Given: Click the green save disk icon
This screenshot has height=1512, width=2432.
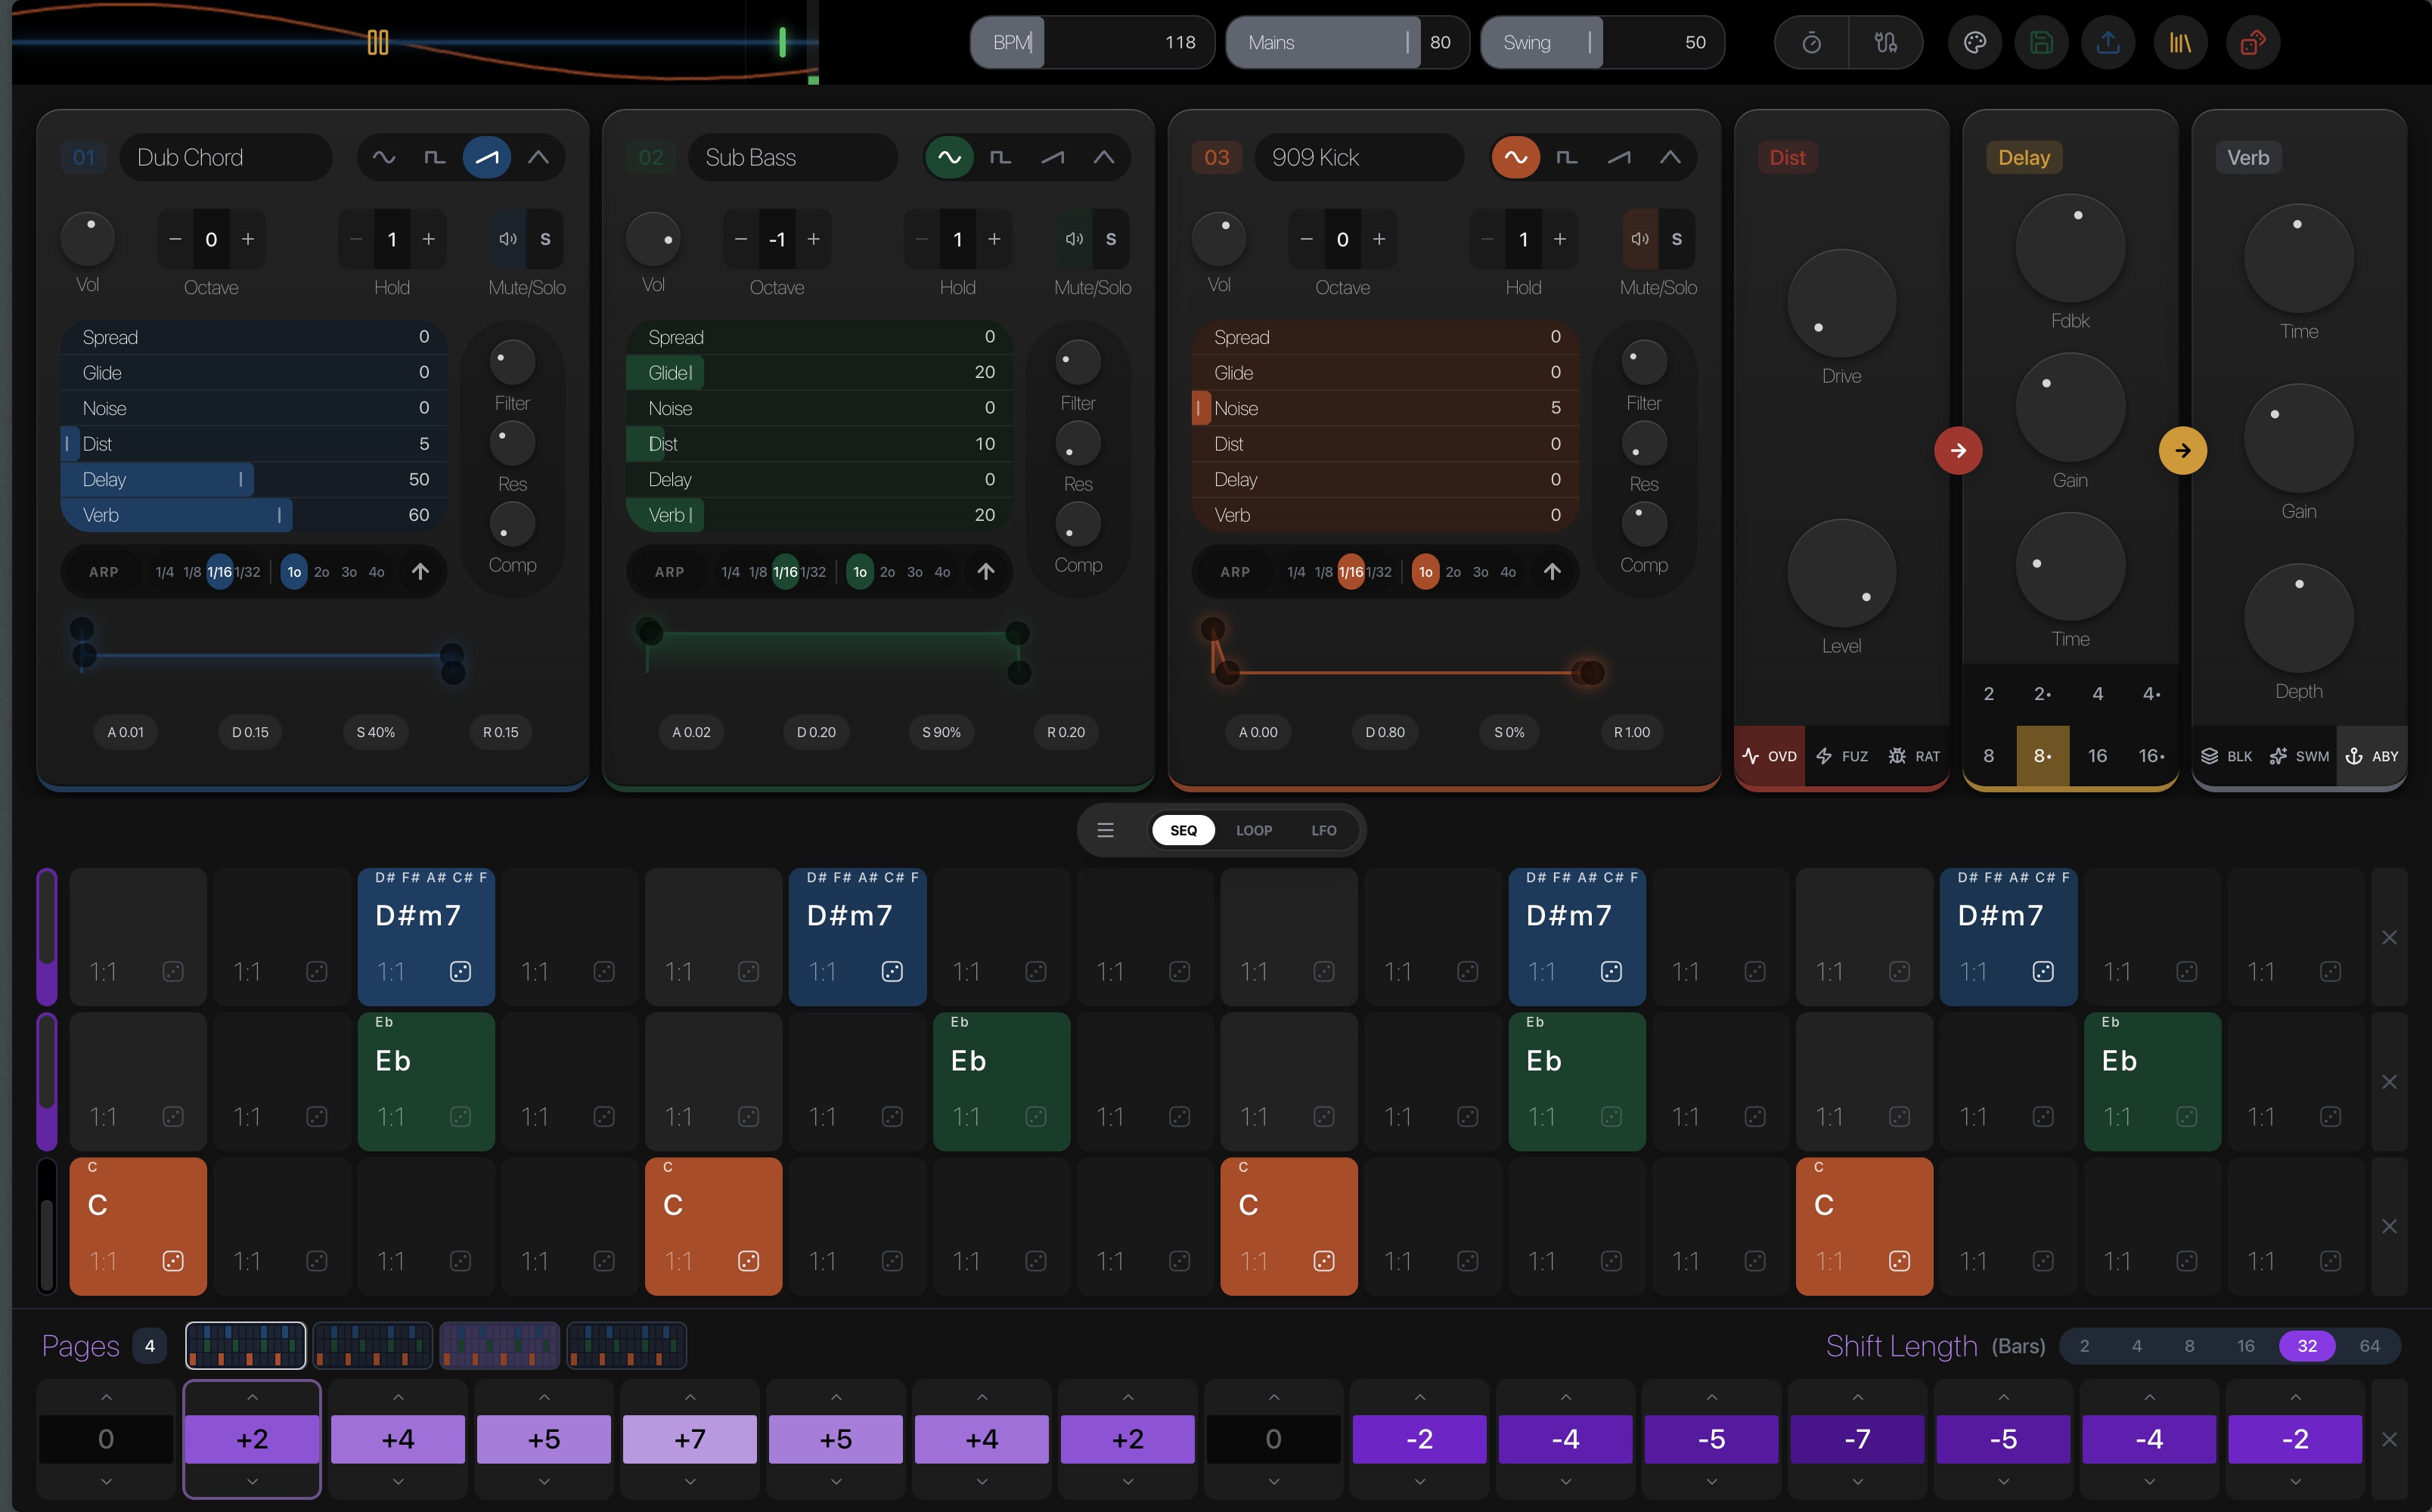Looking at the screenshot, I should pyautogui.click(x=2041, y=42).
